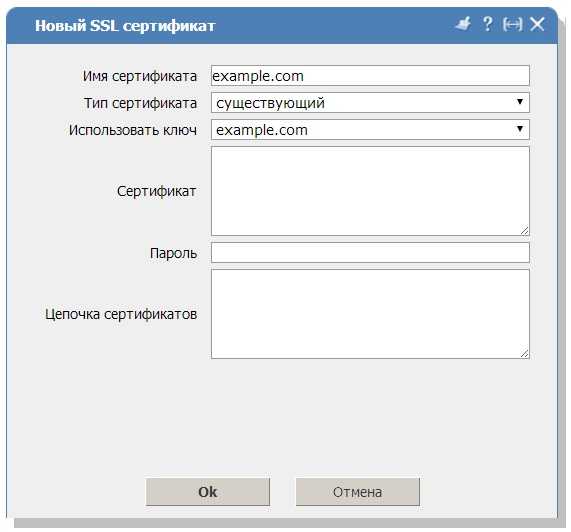Click the resize grip of Сертификат text area
571x532 pixels.
[524, 231]
